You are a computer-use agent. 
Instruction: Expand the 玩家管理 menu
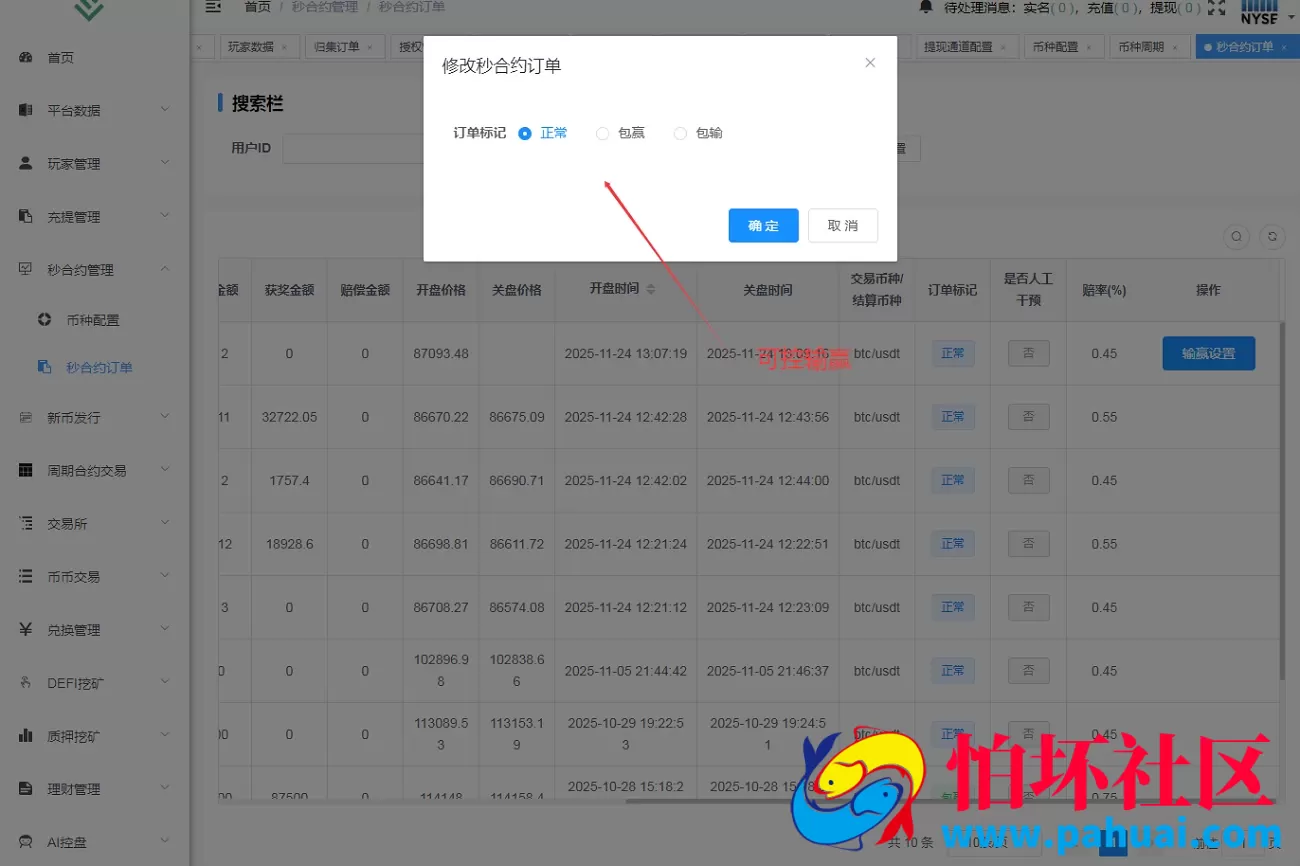point(165,163)
